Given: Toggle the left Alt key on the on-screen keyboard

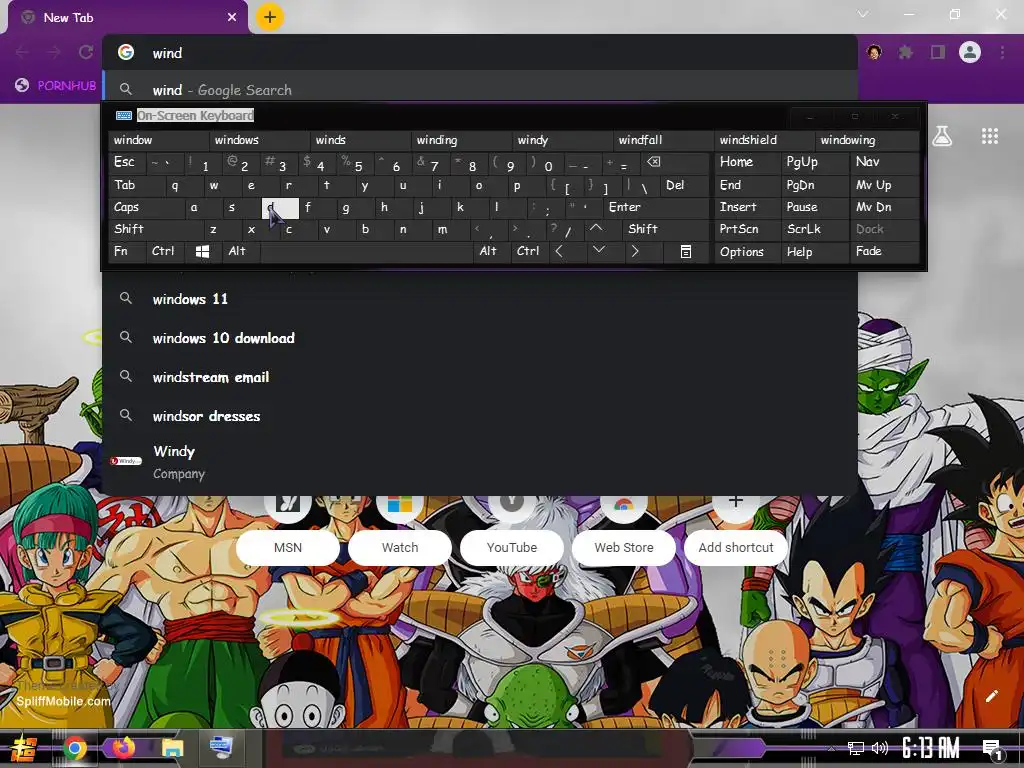Looking at the screenshot, I should [x=241, y=251].
